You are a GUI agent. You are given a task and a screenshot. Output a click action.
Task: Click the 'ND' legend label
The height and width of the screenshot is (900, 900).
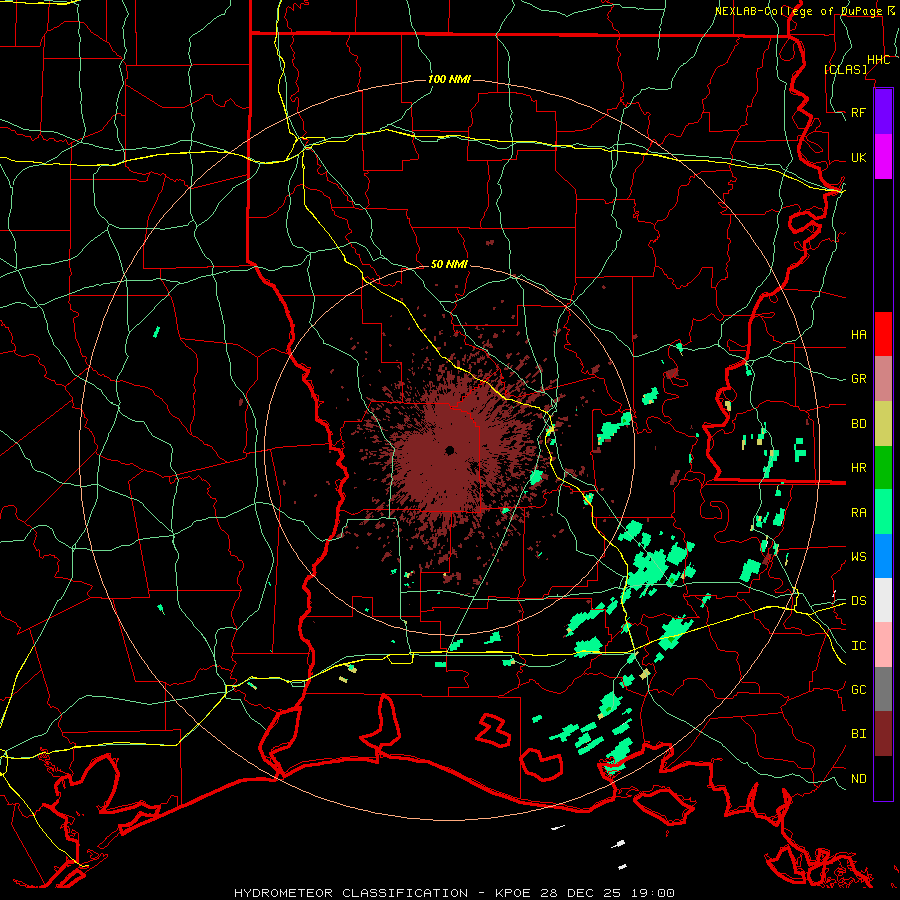coord(858,779)
